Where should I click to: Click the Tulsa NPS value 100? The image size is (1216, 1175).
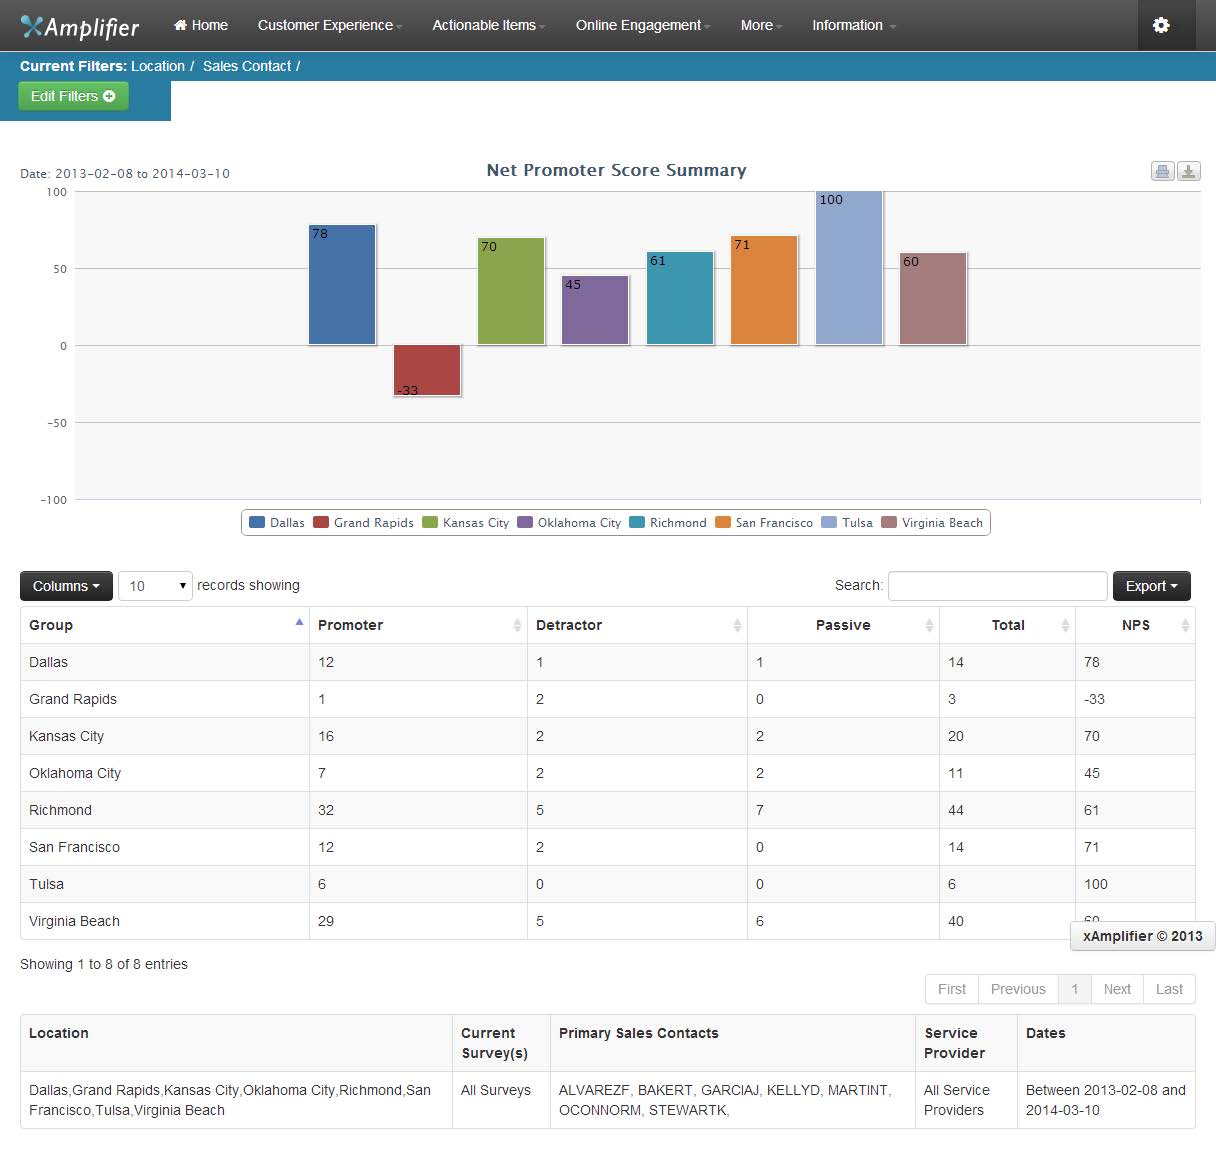point(1096,884)
